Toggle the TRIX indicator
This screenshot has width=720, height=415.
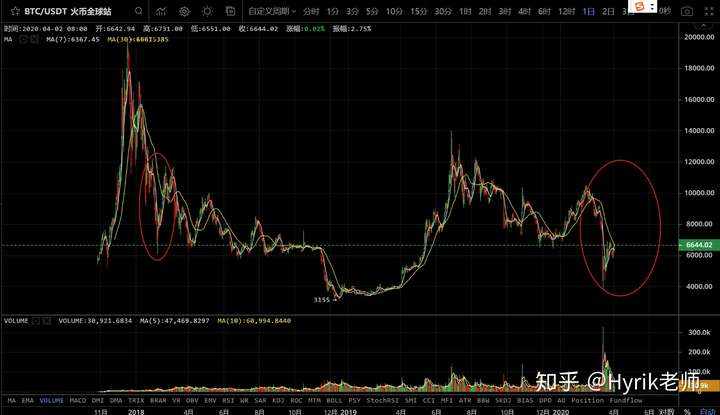136,400
